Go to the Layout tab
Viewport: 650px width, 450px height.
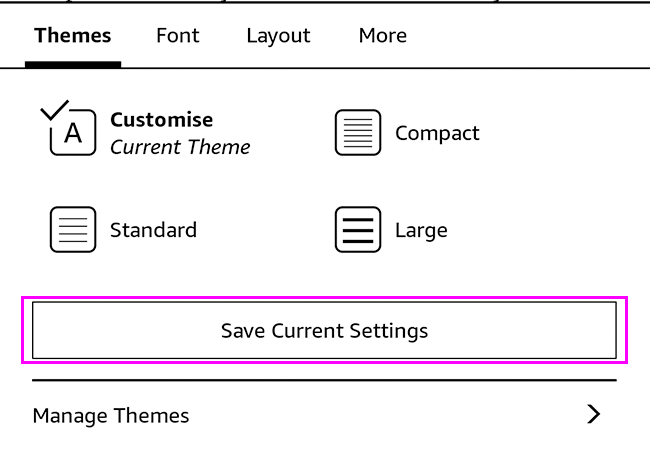[278, 36]
